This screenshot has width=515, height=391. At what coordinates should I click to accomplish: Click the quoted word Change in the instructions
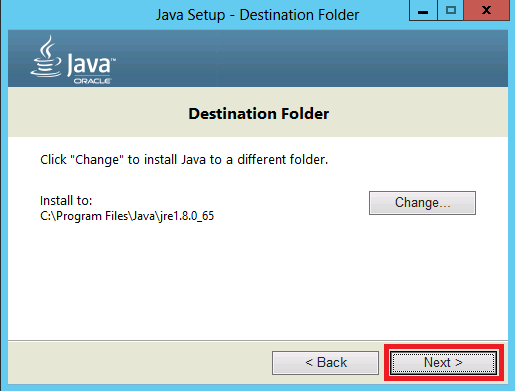coord(97,160)
